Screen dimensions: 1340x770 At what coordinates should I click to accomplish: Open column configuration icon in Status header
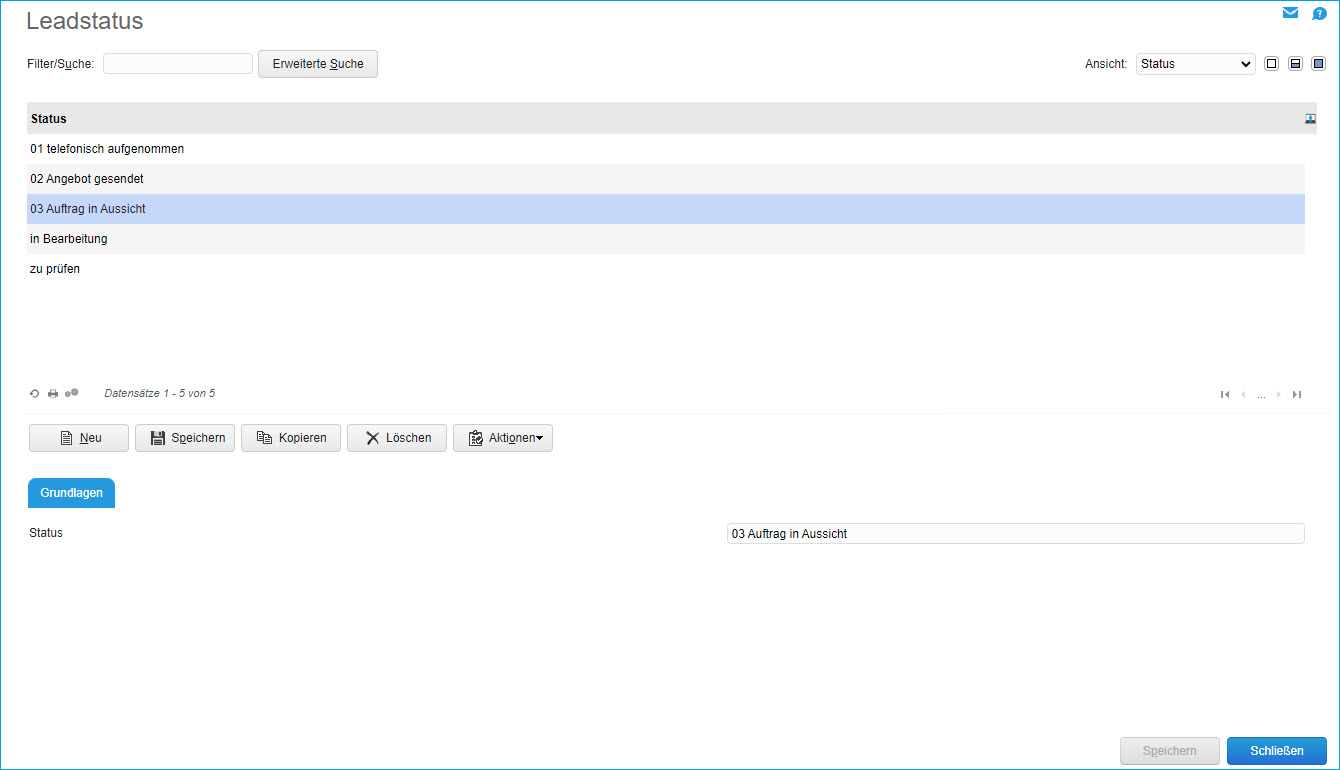click(x=1310, y=118)
